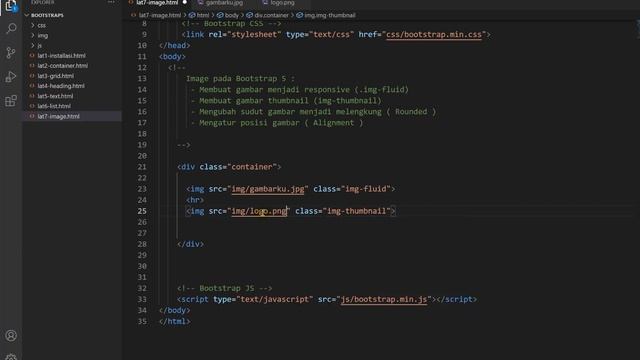Click "Membuat gambar menjadi responsive" comment line
The image size is (640, 360).
[x=300, y=90]
